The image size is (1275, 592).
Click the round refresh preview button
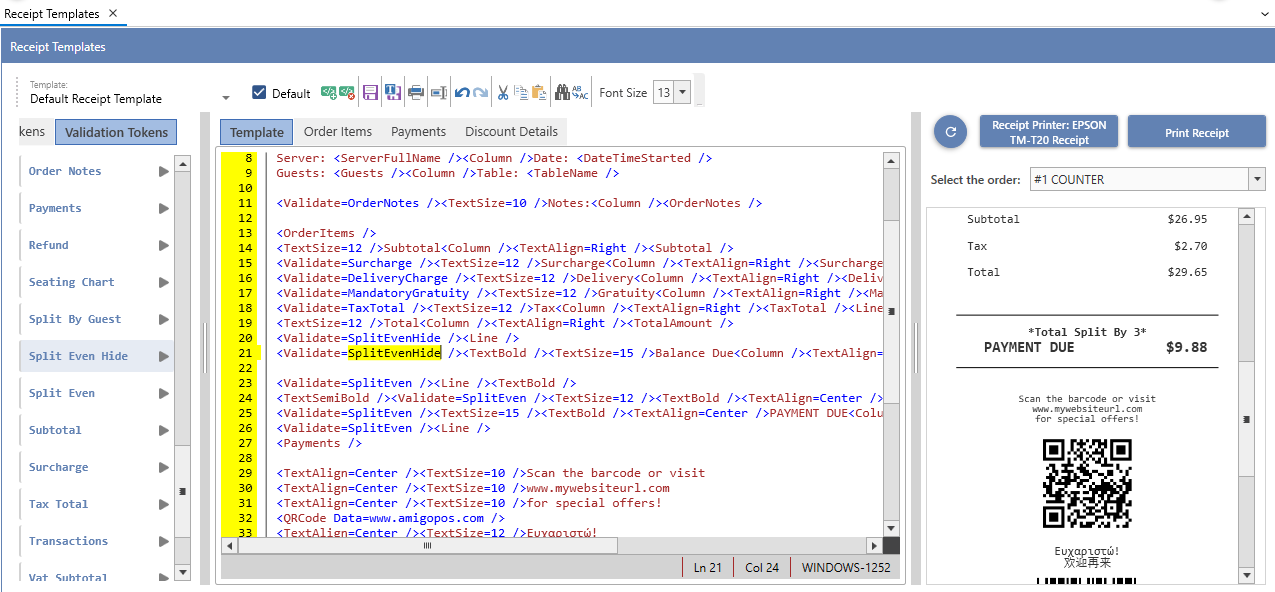(950, 132)
